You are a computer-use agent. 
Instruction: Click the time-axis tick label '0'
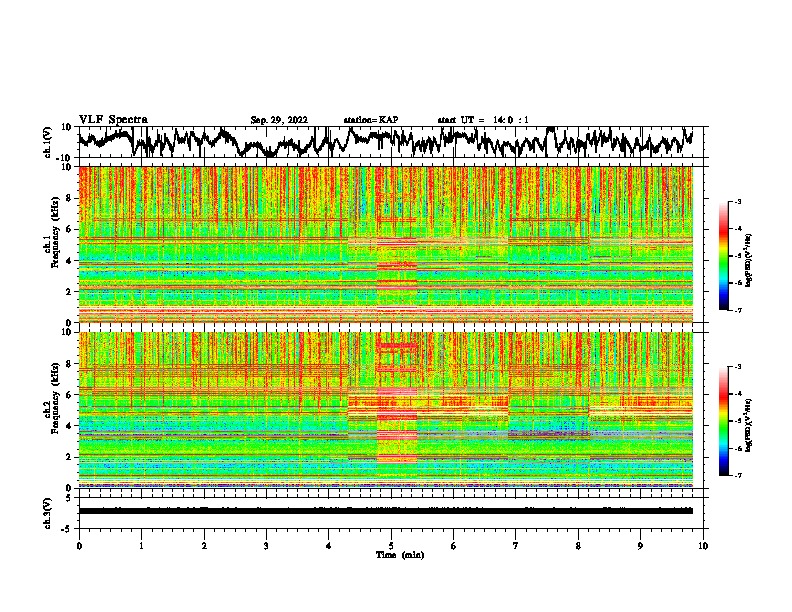(x=79, y=546)
